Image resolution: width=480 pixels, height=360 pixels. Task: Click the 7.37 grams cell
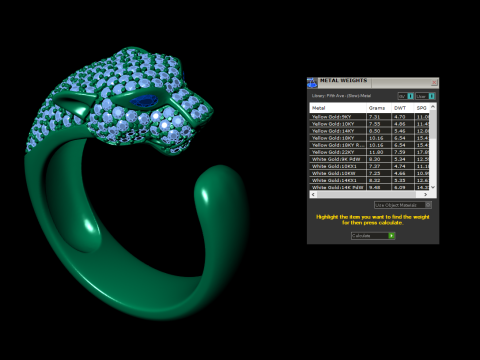pos(379,166)
